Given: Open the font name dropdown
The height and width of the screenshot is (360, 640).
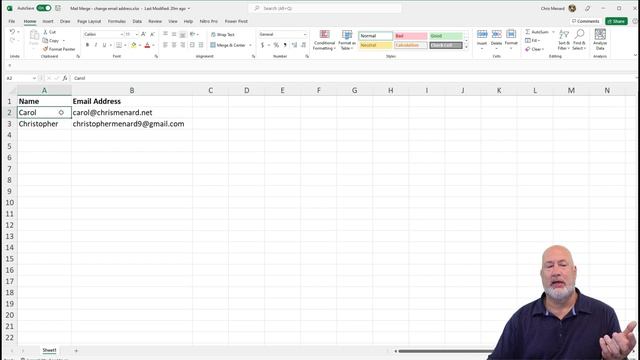Looking at the screenshot, I should coord(122,34).
